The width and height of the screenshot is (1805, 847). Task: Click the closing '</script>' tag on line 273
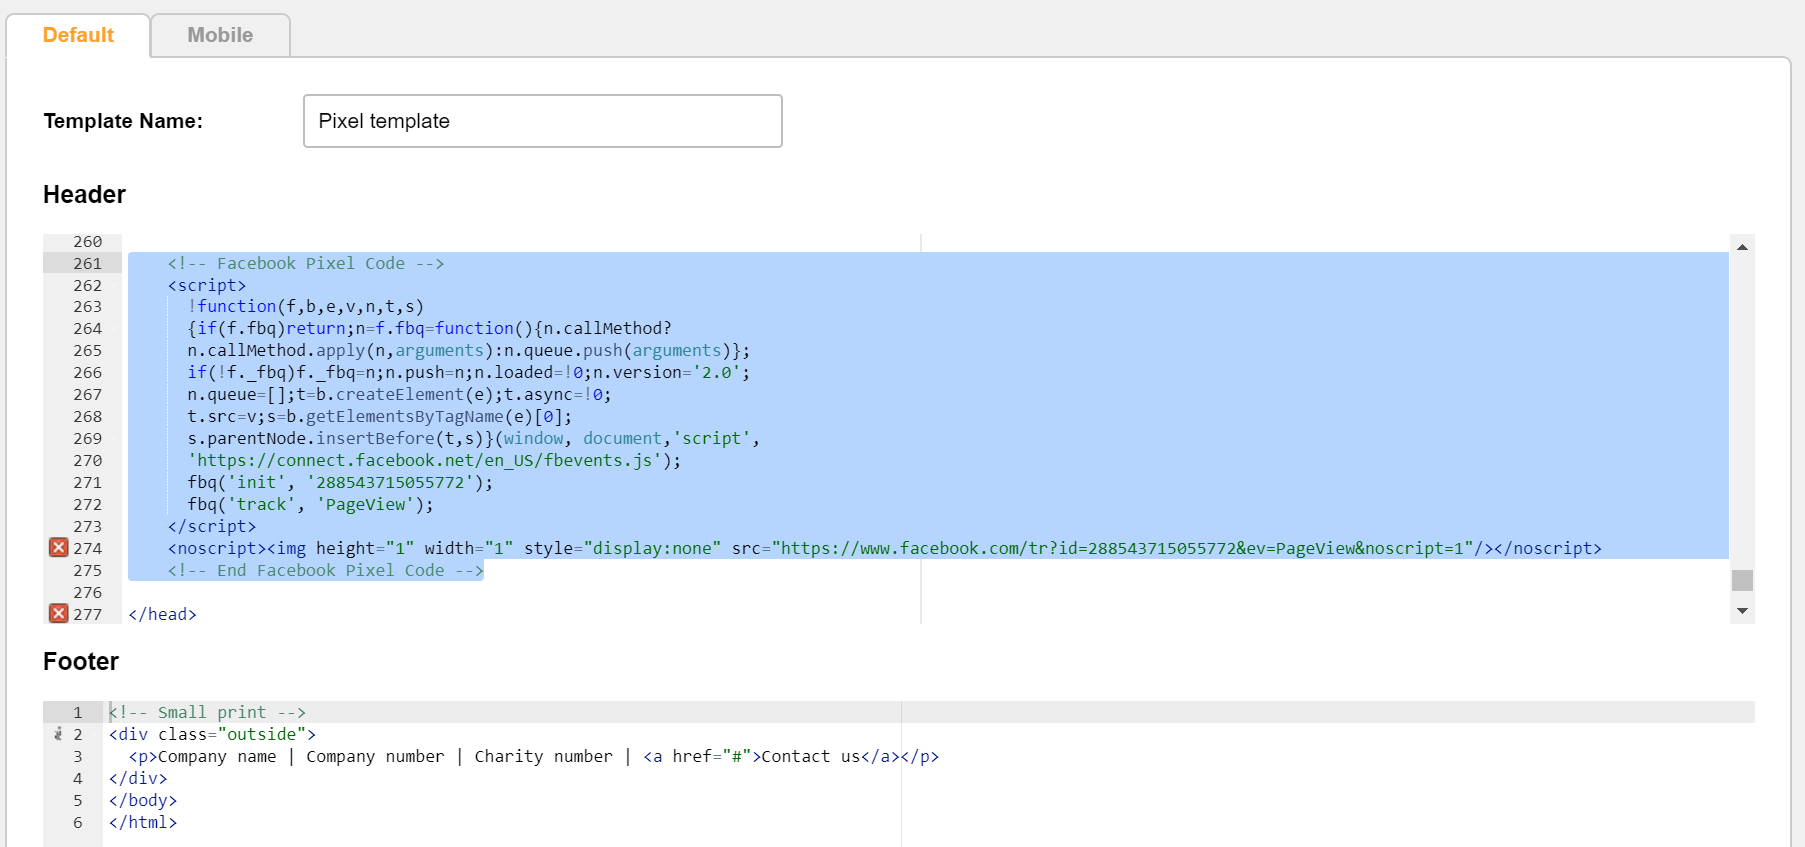pos(212,527)
